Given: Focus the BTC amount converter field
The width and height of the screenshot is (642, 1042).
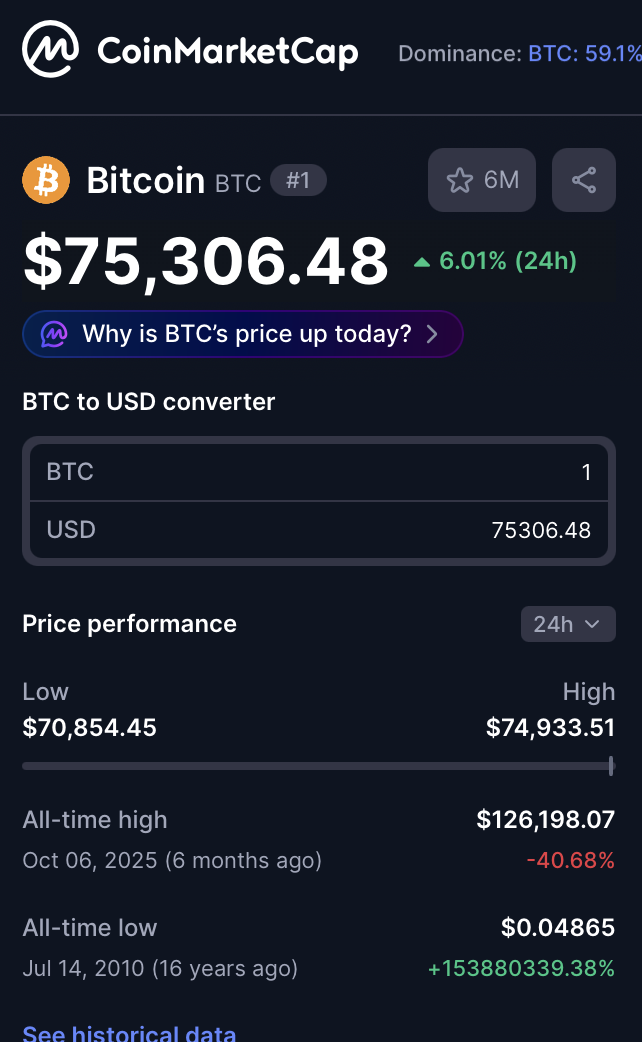Looking at the screenshot, I should pos(319,472).
